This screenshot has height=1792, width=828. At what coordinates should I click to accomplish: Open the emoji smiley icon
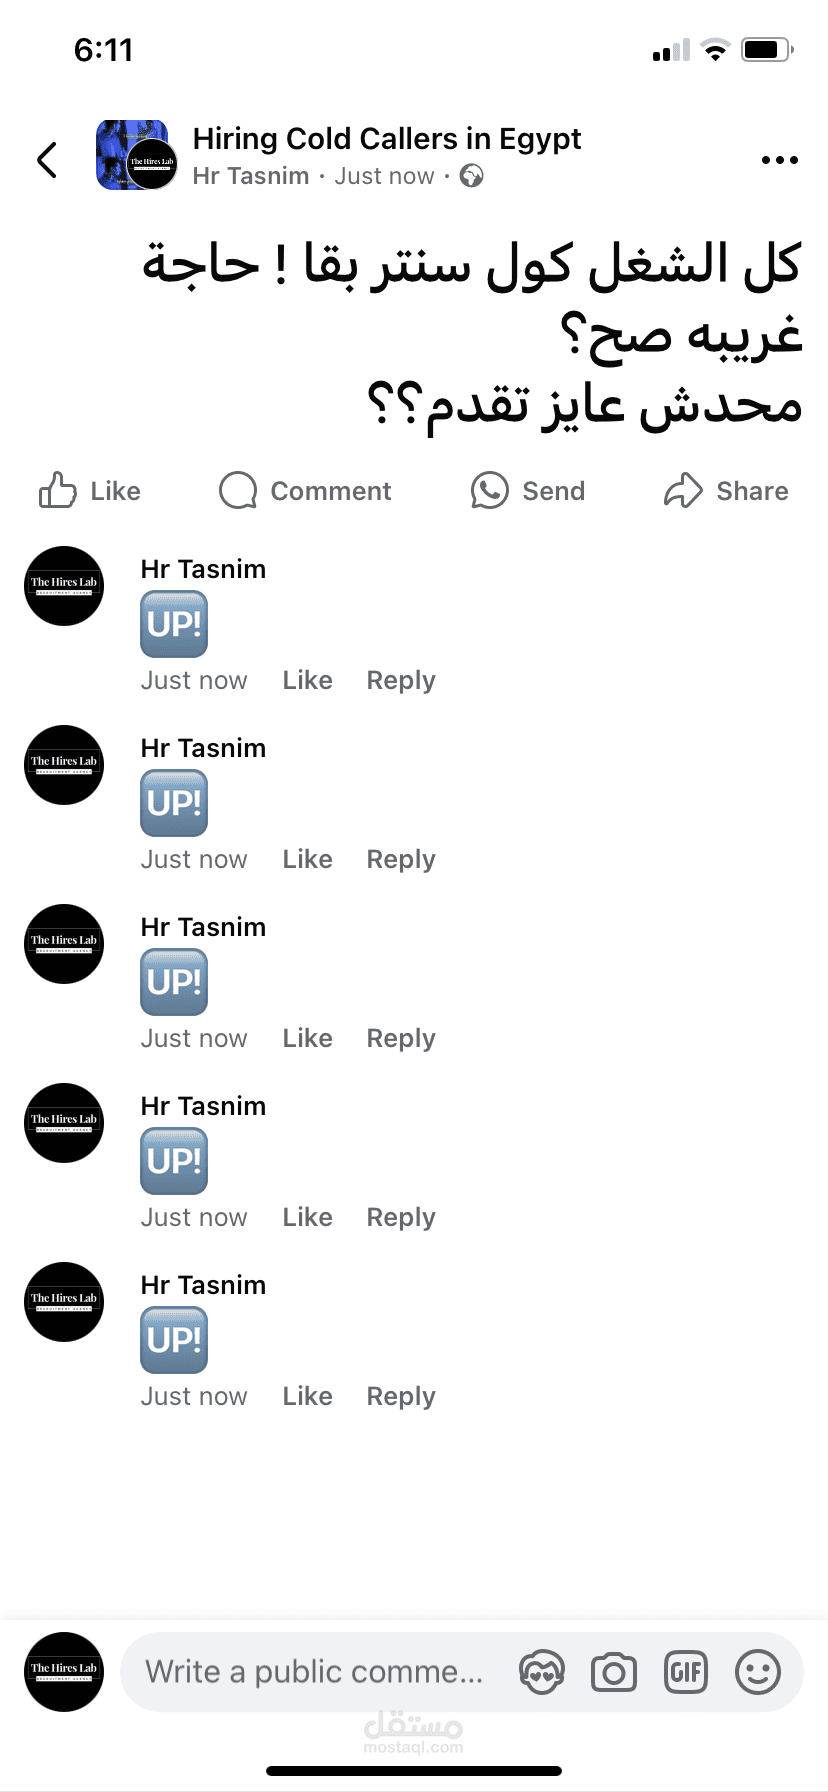pyautogui.click(x=758, y=1672)
